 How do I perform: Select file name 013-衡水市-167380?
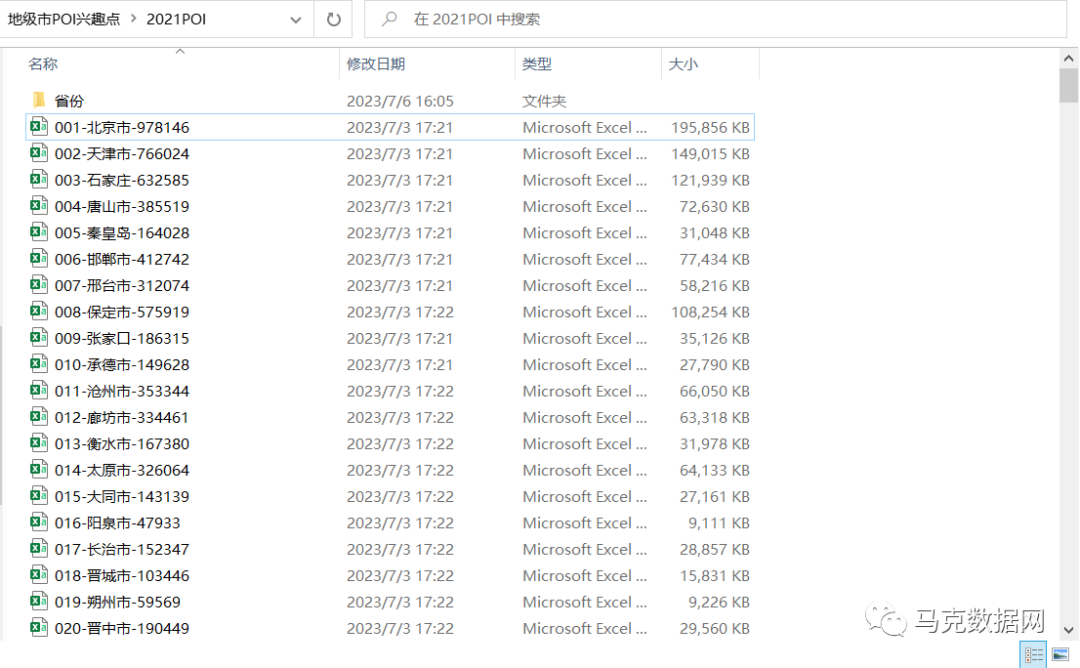122,444
